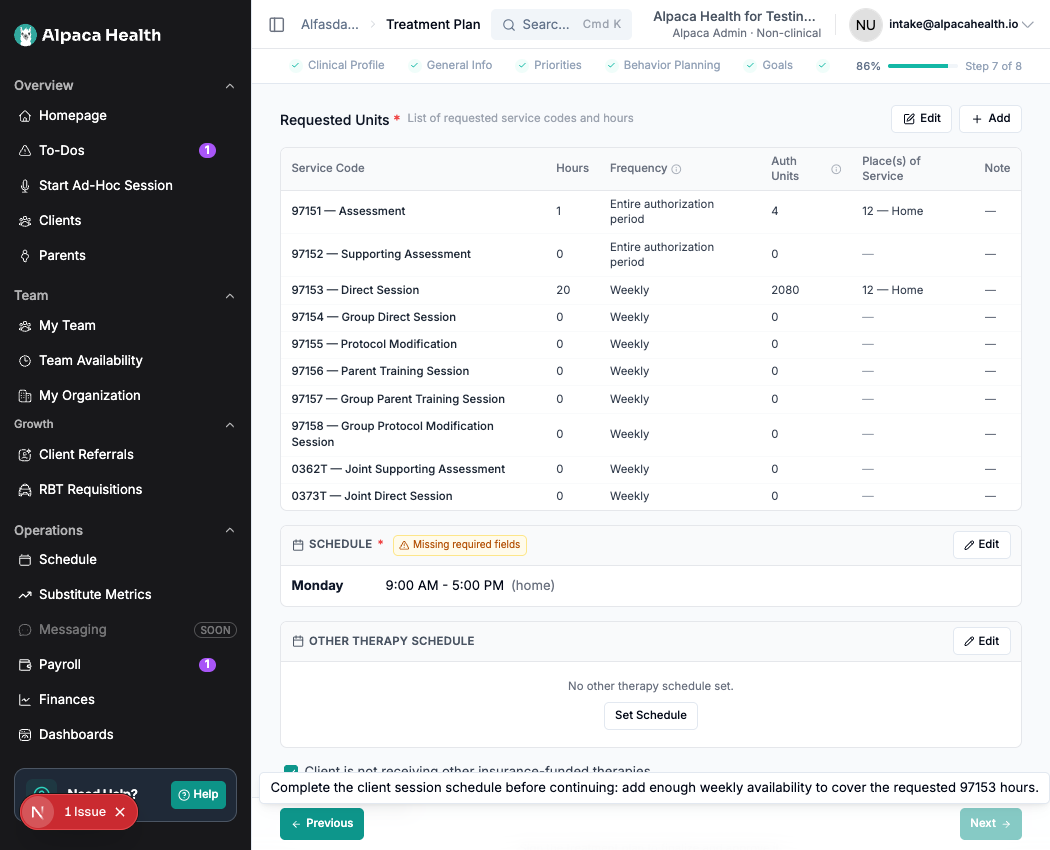Screen dimensions: 1050x850
Task: Open the 1 Issue indicator
Action: [85, 812]
